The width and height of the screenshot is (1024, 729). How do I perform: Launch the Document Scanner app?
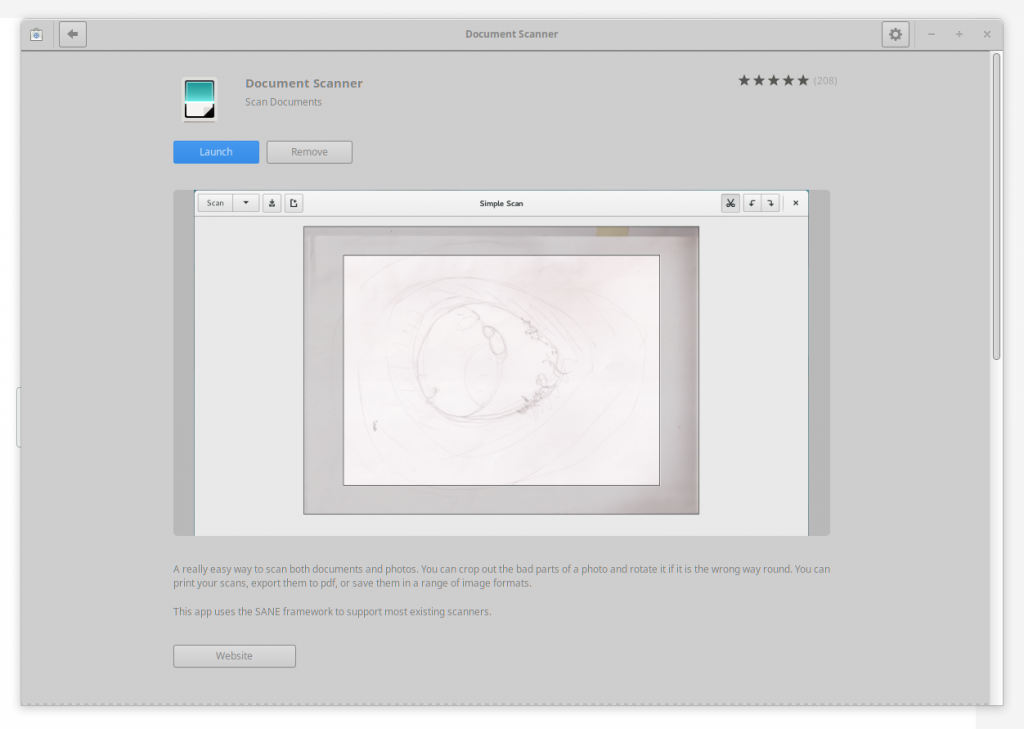(216, 152)
